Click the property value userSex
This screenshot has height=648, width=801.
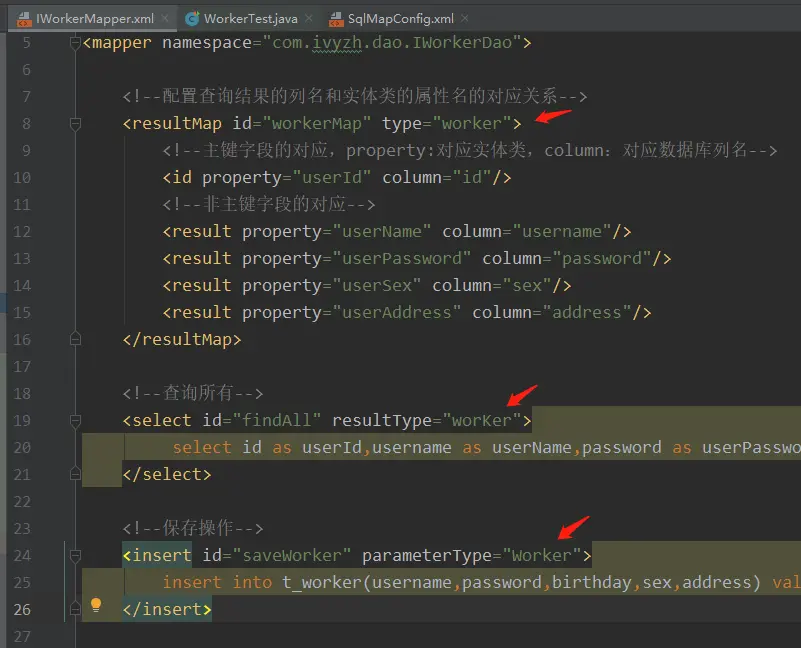point(376,286)
